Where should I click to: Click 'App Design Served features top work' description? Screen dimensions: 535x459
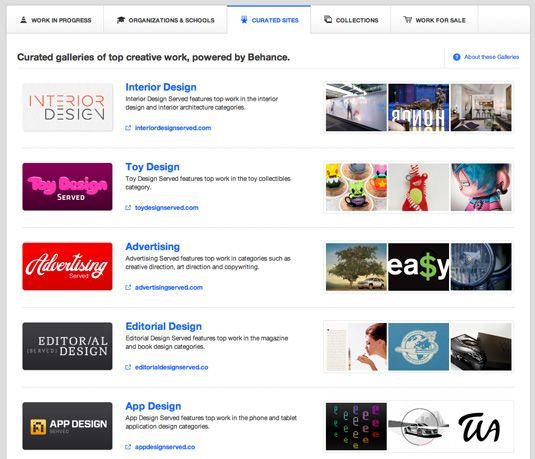pos(211,422)
